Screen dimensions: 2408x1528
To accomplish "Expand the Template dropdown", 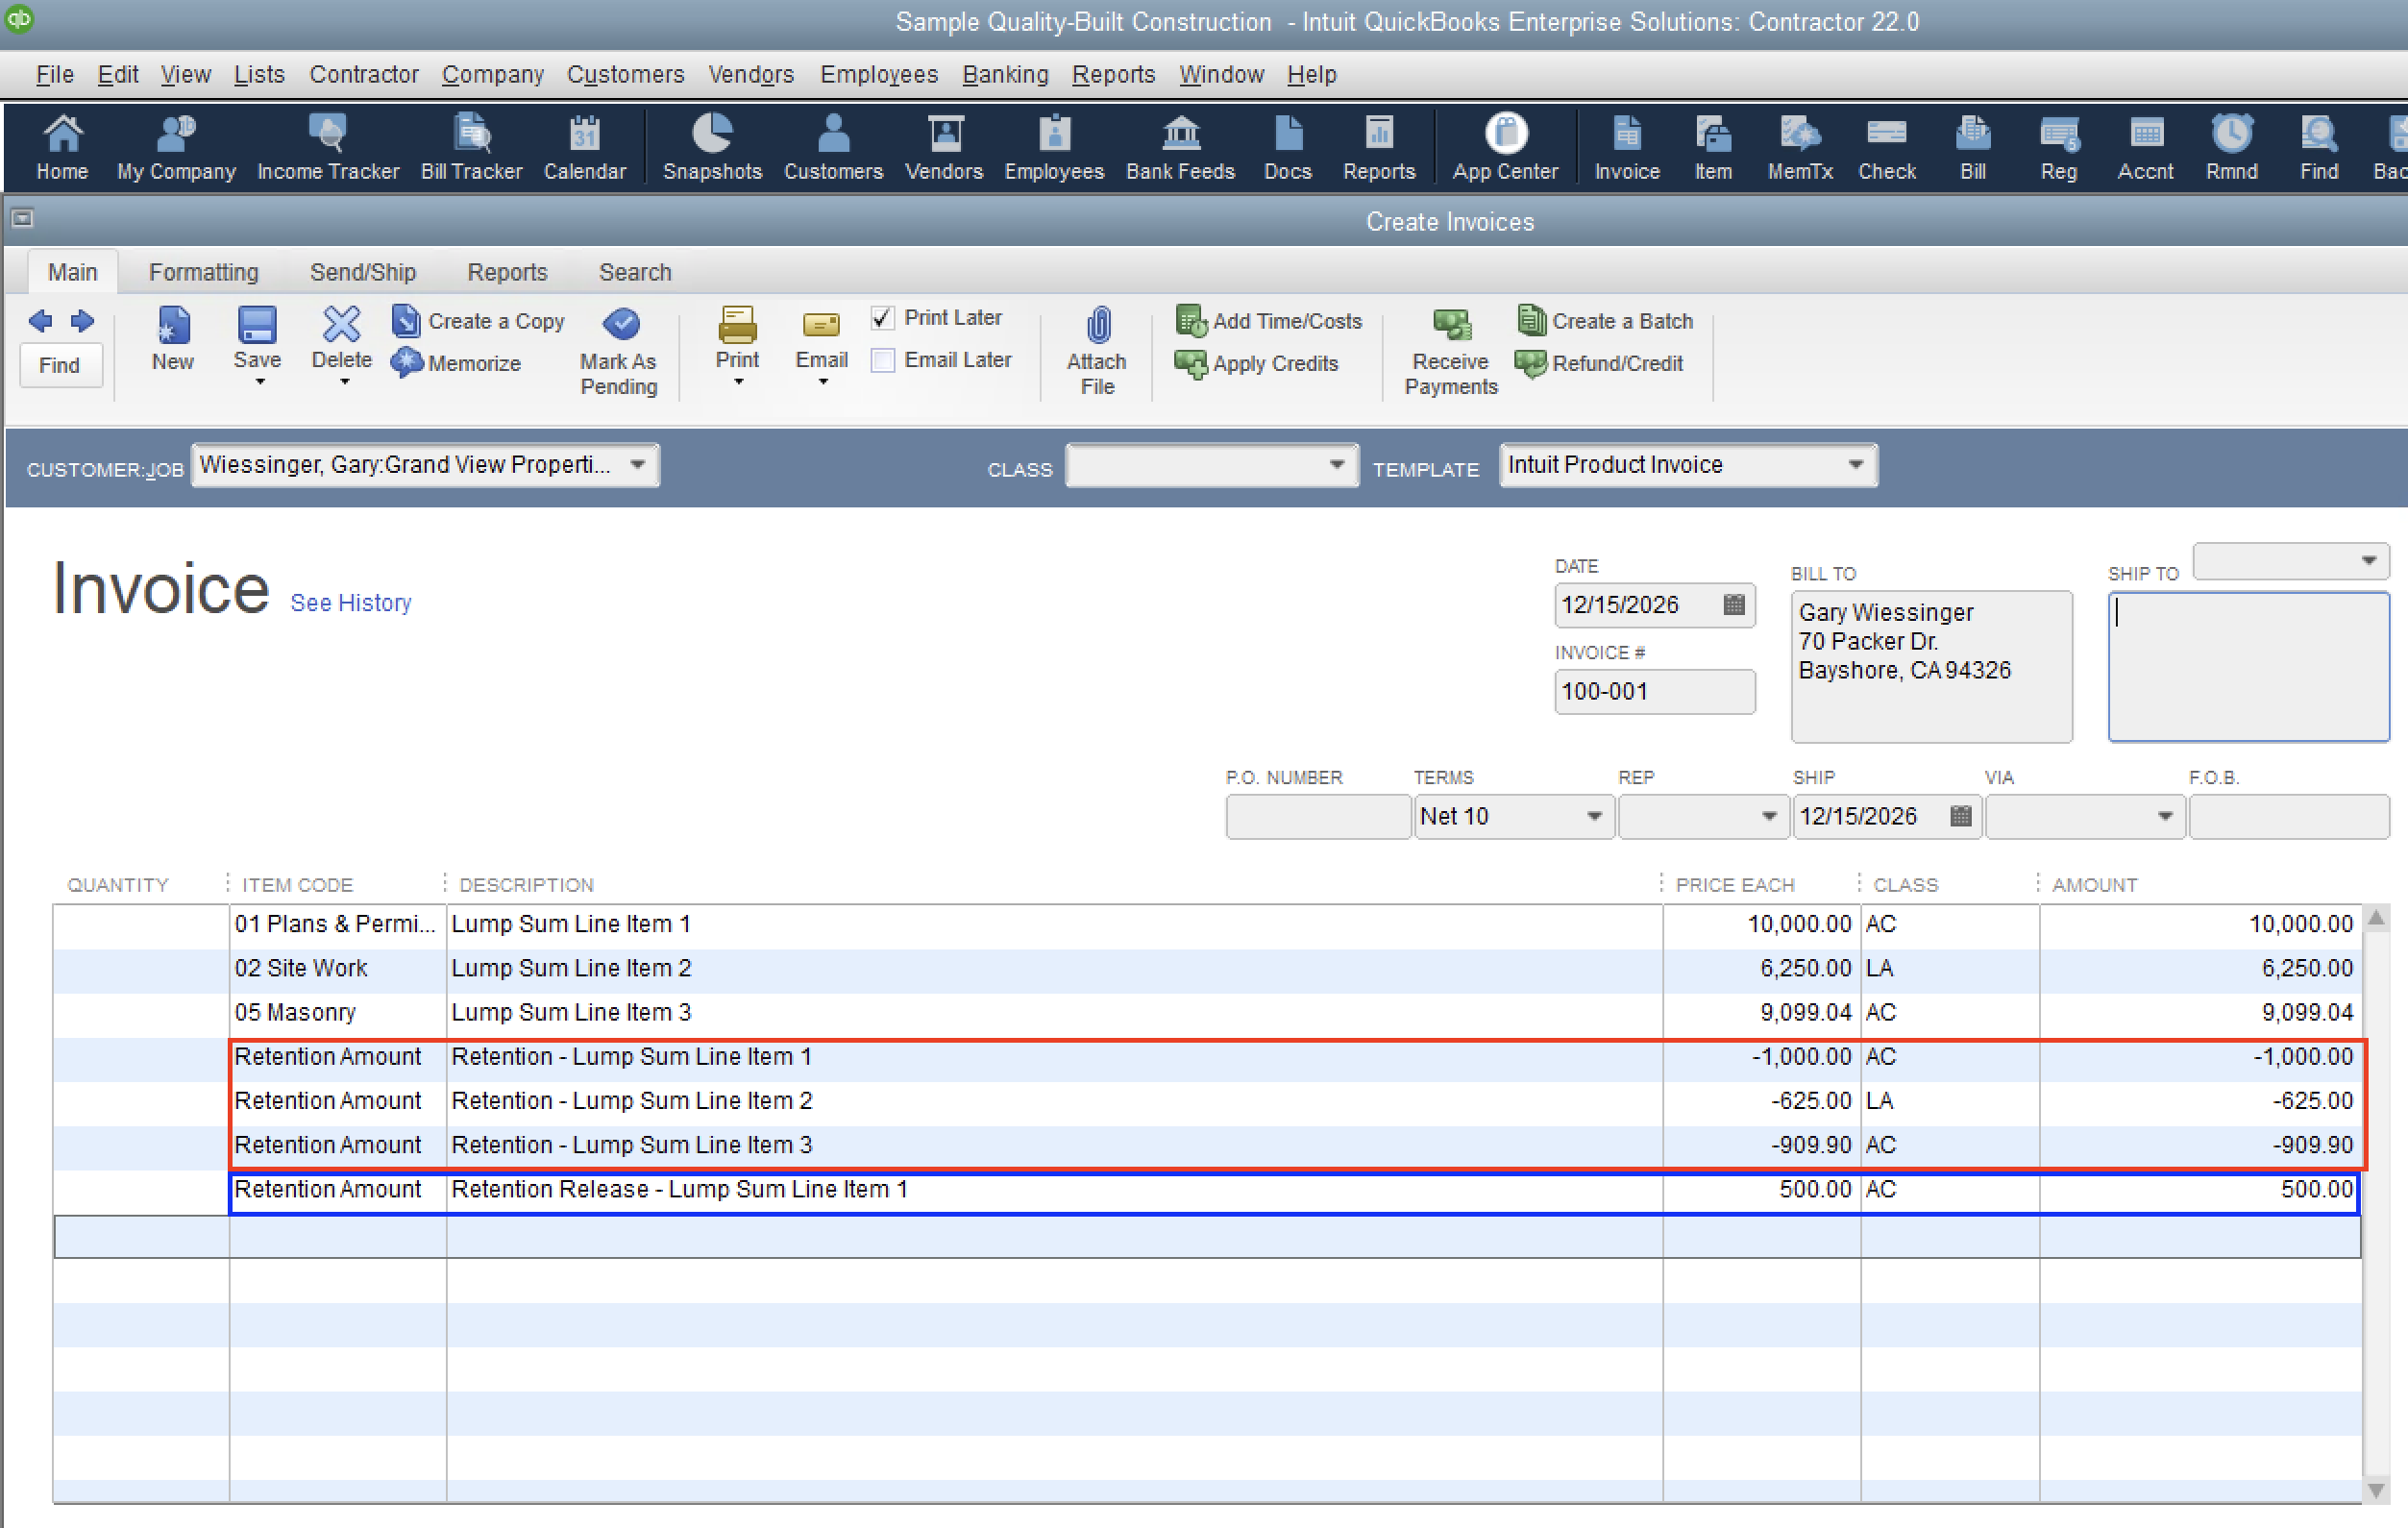I will coord(1855,465).
